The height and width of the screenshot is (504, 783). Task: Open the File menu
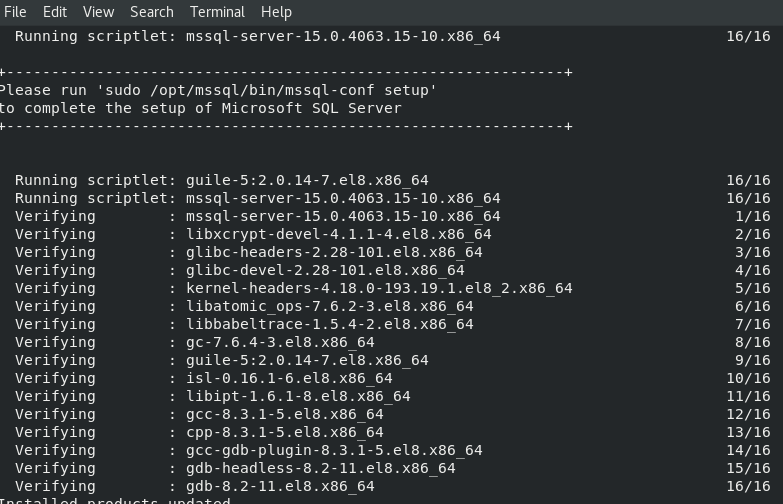click(x=15, y=12)
